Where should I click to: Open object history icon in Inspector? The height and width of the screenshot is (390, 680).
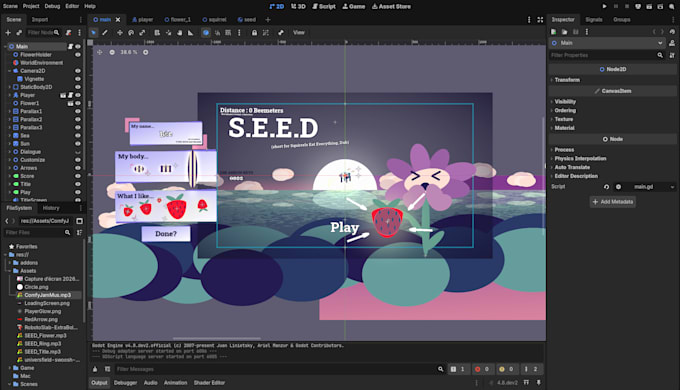tap(672, 32)
